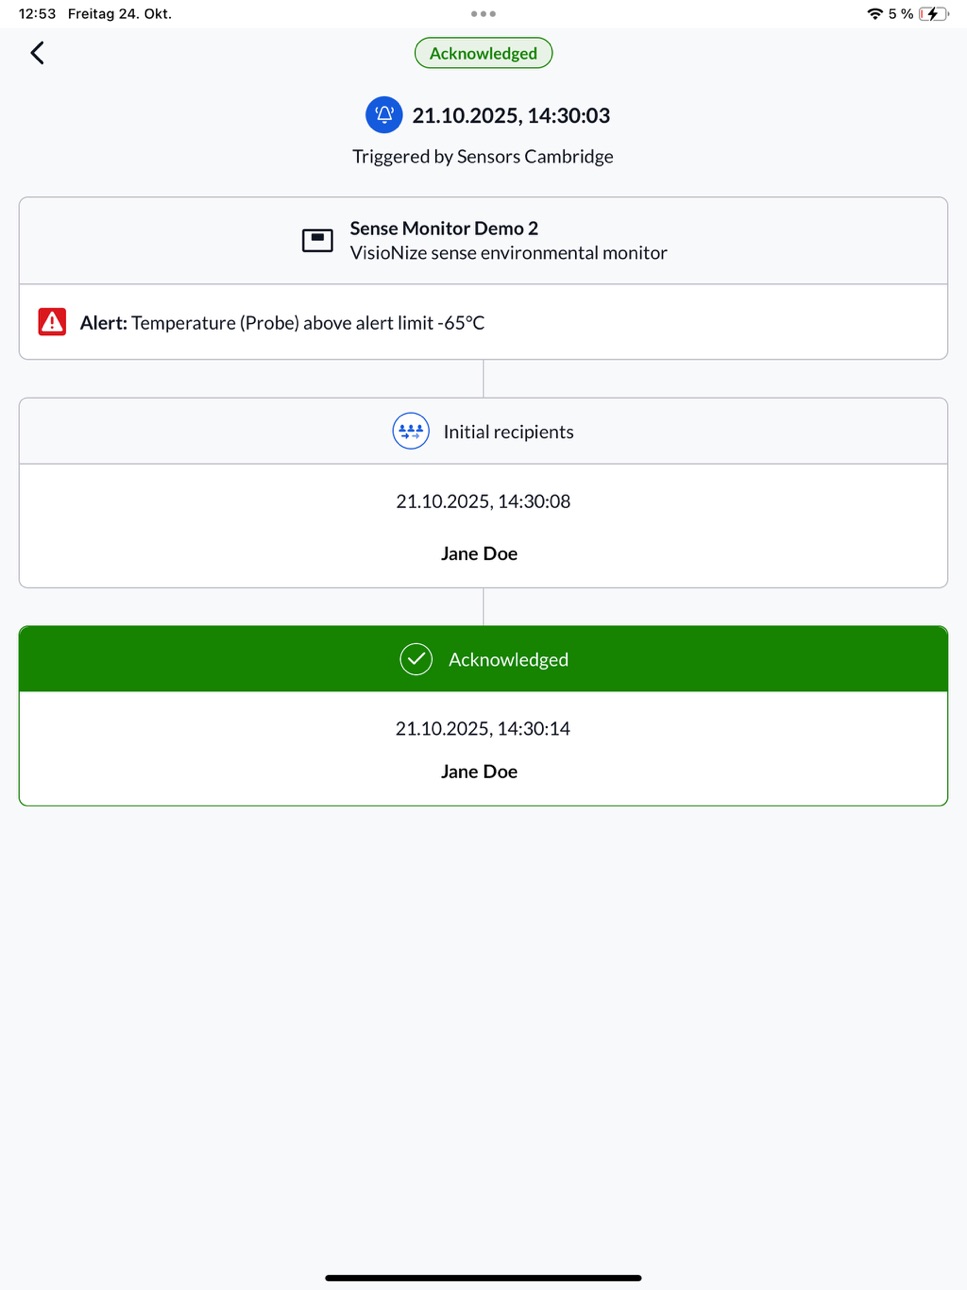Tap the Acknowledged status badge at top

tap(483, 53)
